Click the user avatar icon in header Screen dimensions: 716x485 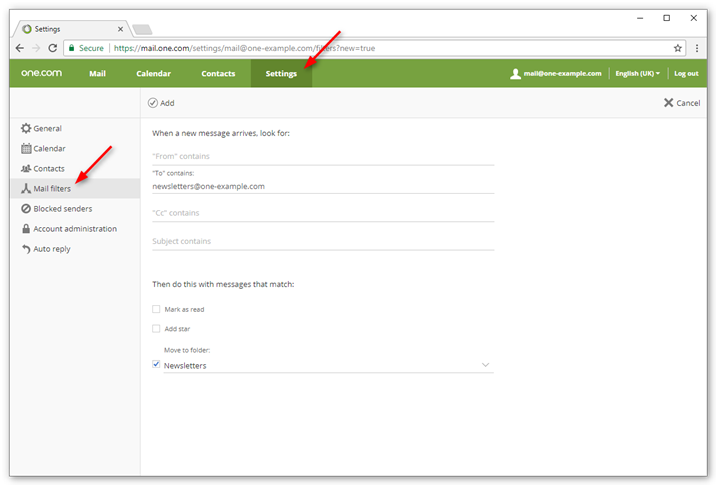[515, 74]
